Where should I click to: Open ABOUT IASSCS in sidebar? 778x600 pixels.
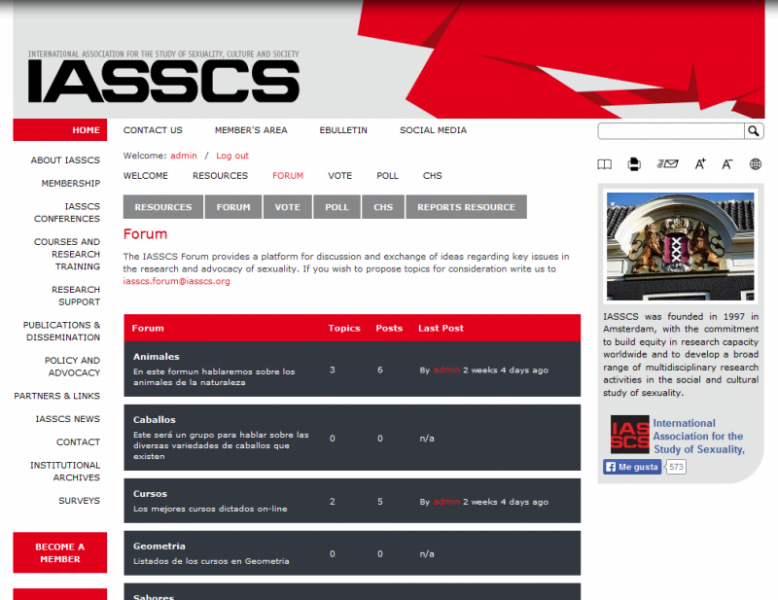click(65, 160)
